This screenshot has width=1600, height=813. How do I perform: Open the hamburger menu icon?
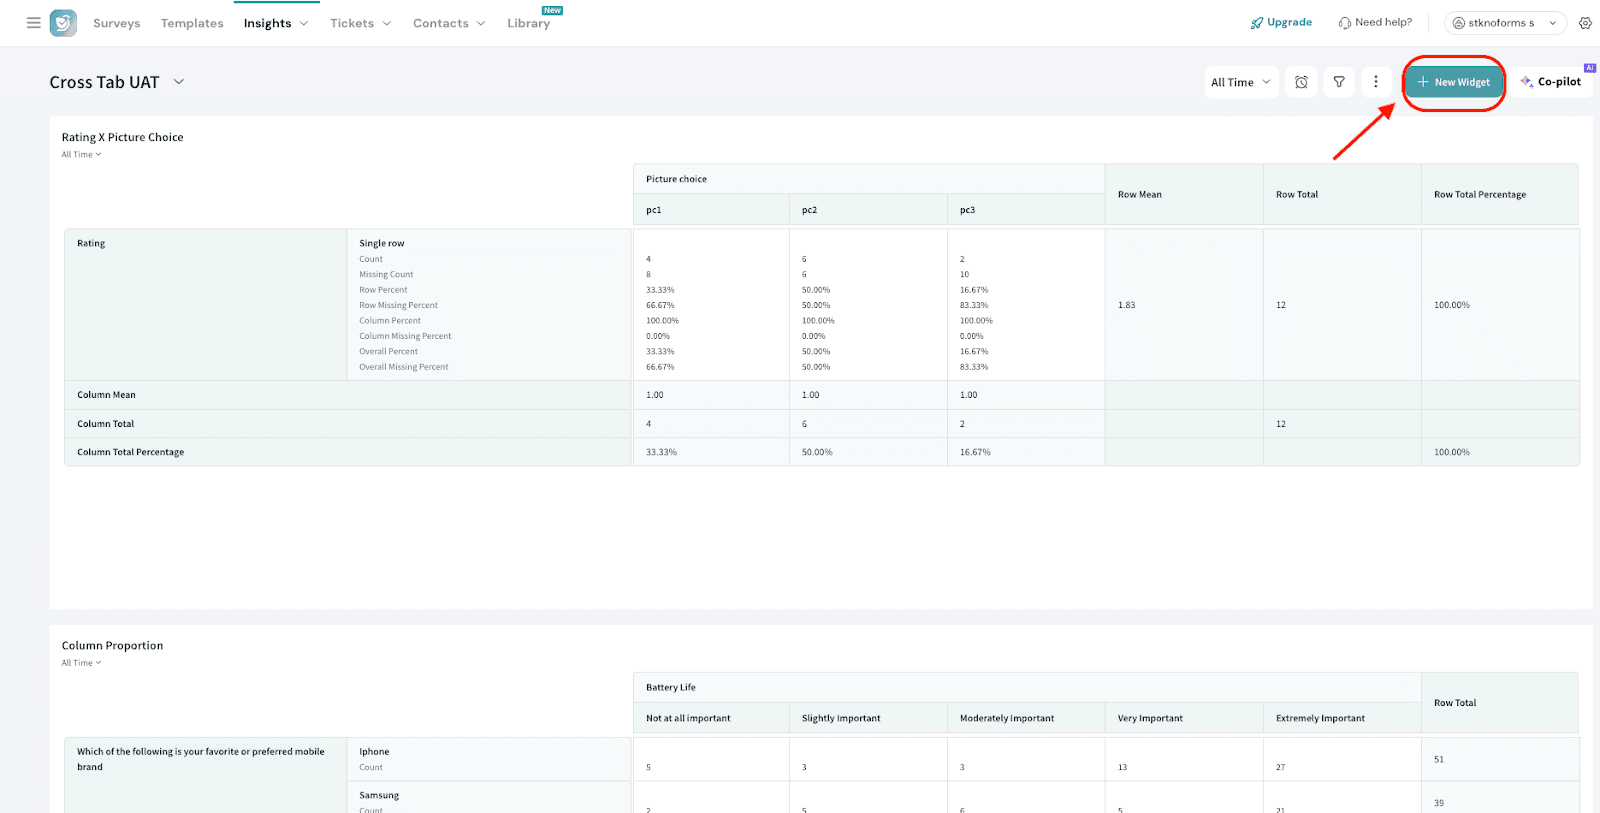[x=33, y=22]
